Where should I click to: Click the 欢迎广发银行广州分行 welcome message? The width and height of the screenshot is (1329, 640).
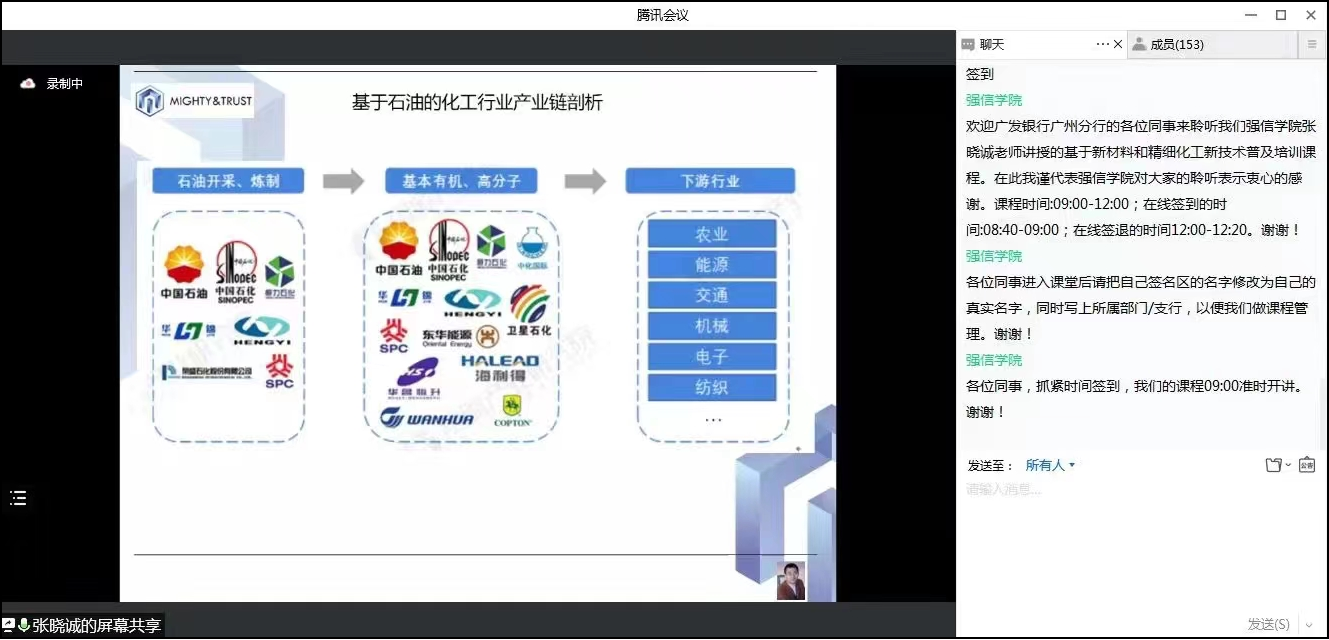[x=1141, y=178]
